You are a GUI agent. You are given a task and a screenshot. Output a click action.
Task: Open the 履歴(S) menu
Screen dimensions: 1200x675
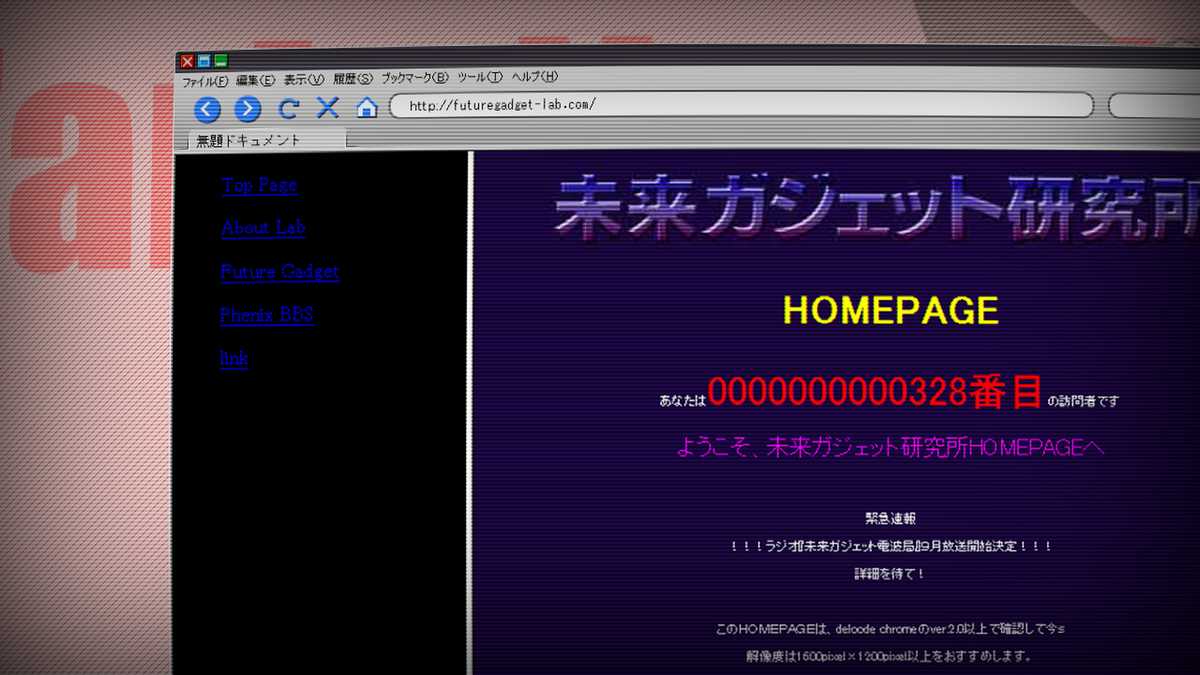[353, 78]
